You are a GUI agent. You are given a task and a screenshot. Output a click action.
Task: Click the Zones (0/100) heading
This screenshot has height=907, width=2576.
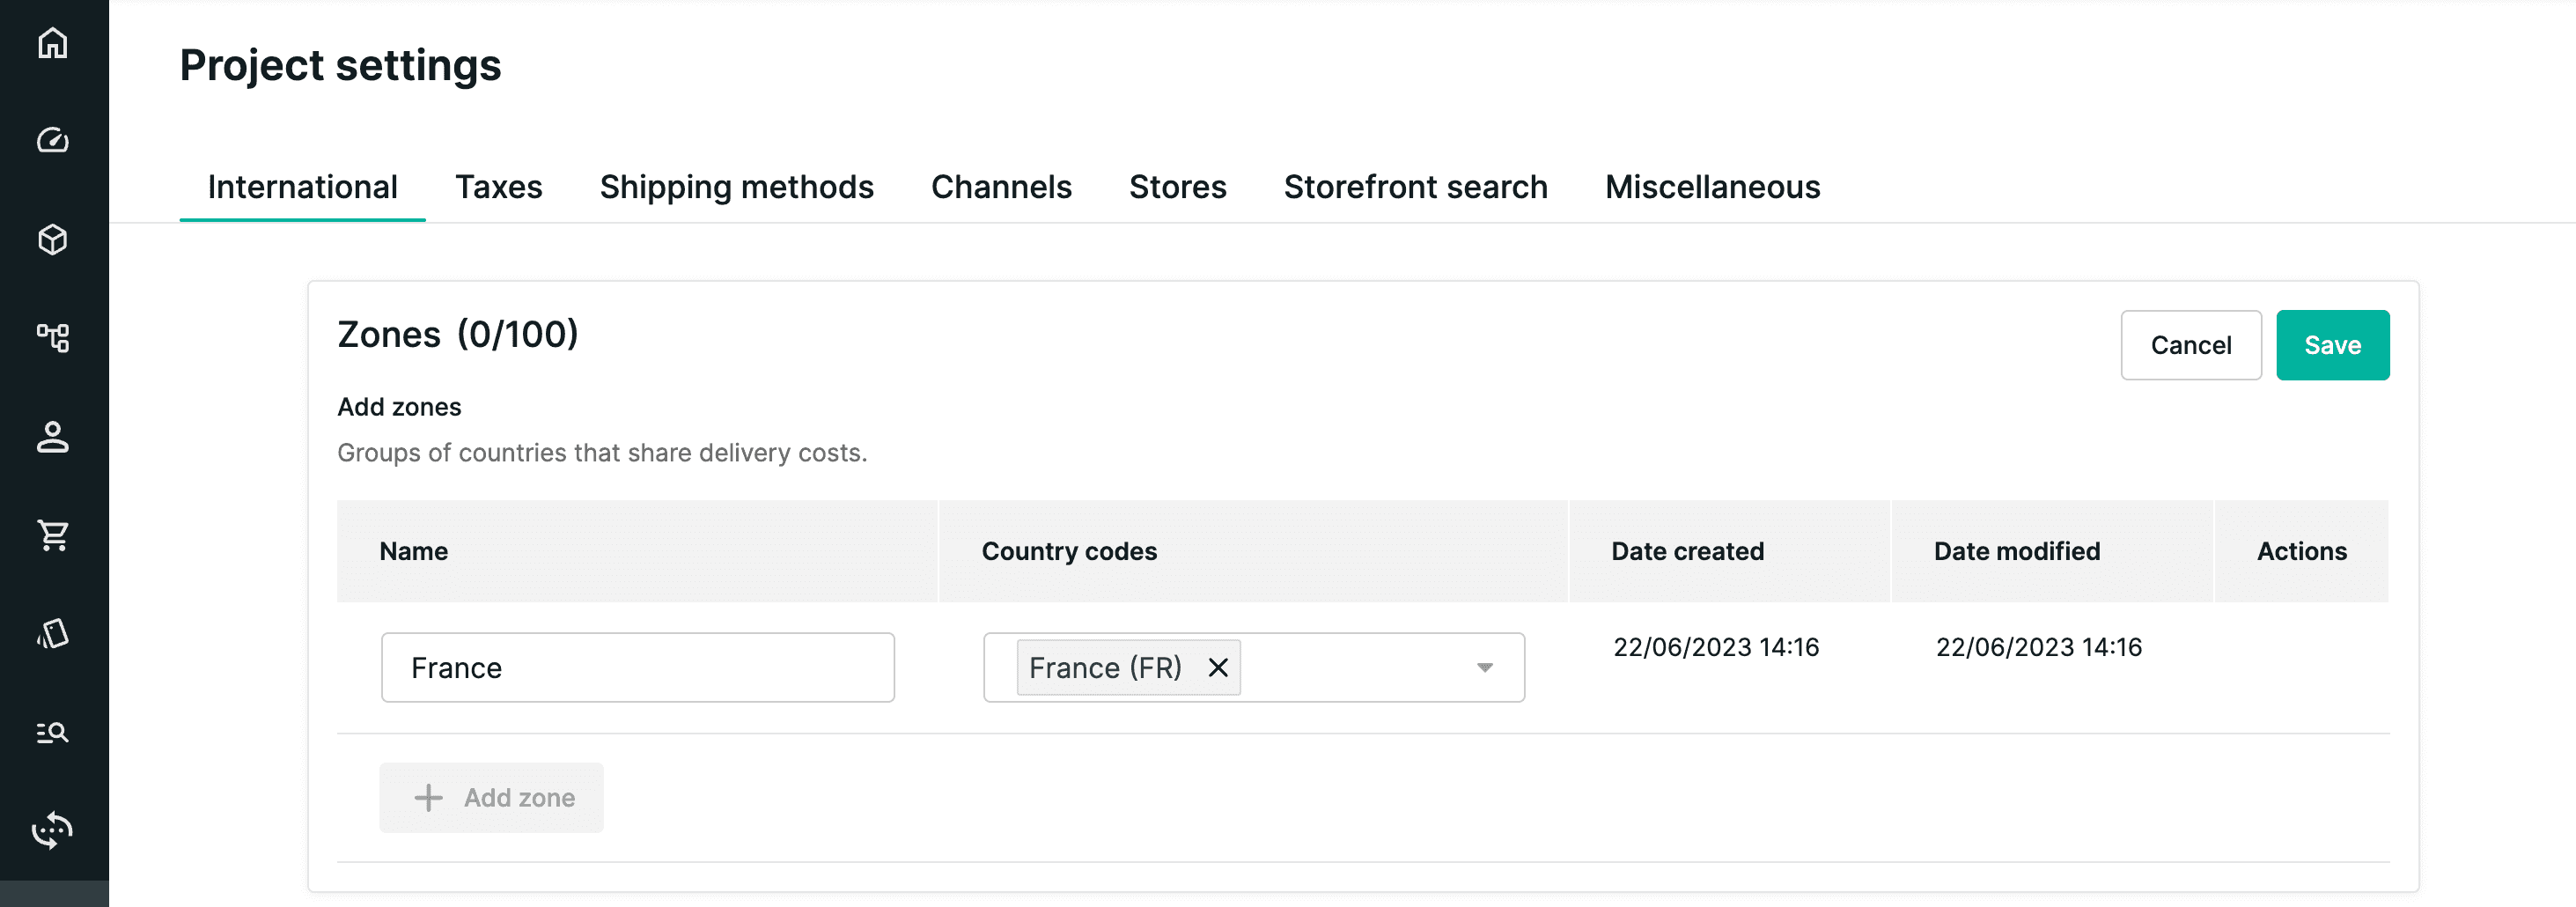tap(457, 334)
